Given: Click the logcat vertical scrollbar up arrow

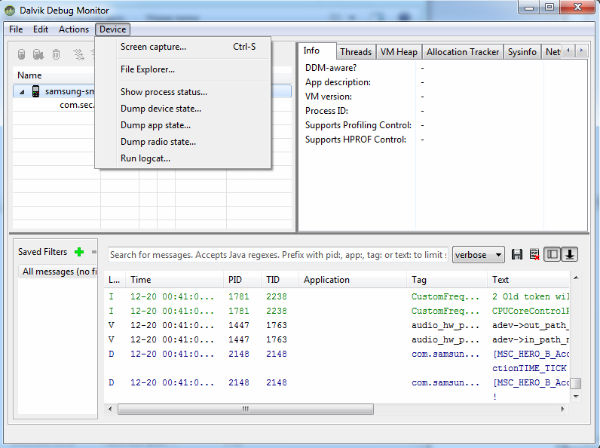Looking at the screenshot, I should point(576,277).
